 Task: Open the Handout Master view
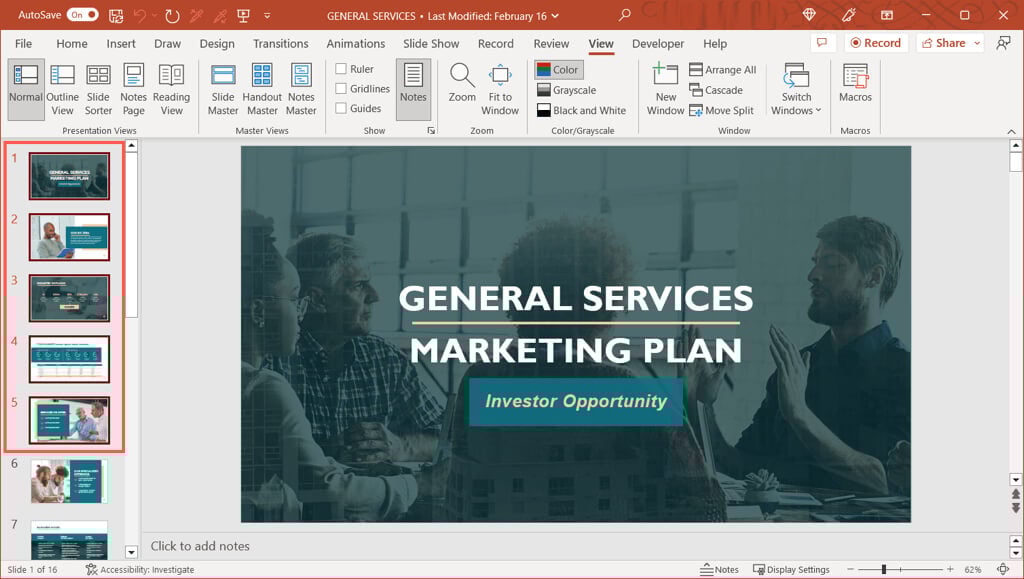[x=262, y=89]
